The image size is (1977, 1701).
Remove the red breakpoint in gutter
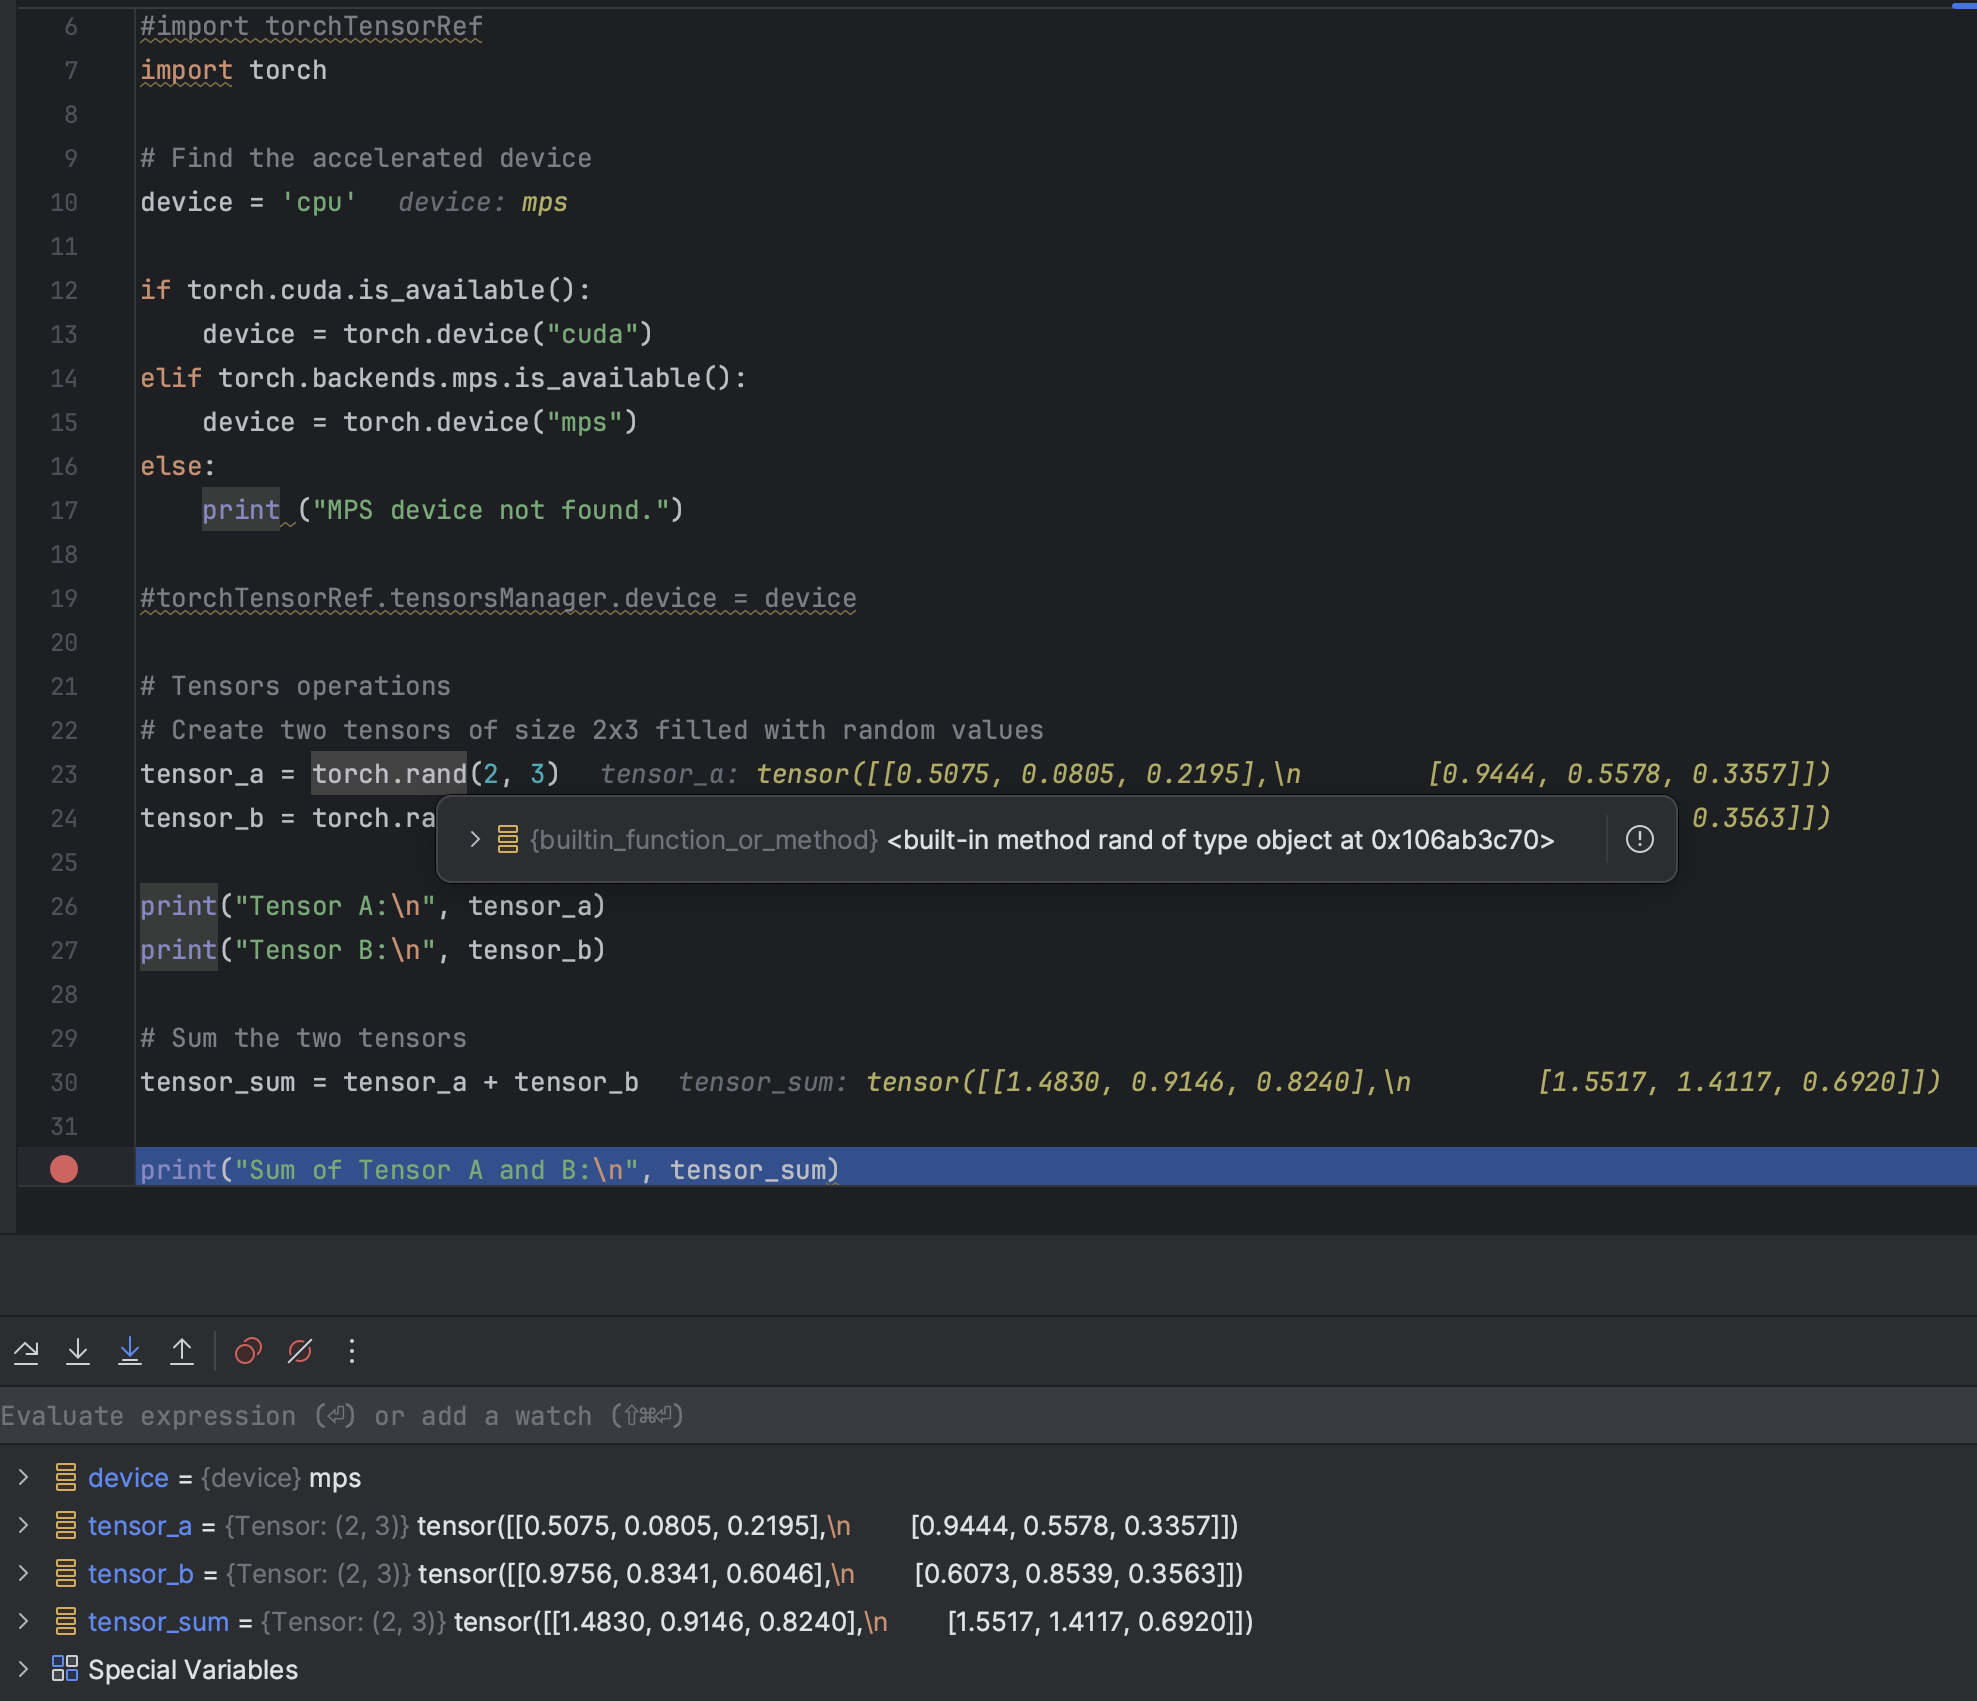pyautogui.click(x=64, y=1169)
